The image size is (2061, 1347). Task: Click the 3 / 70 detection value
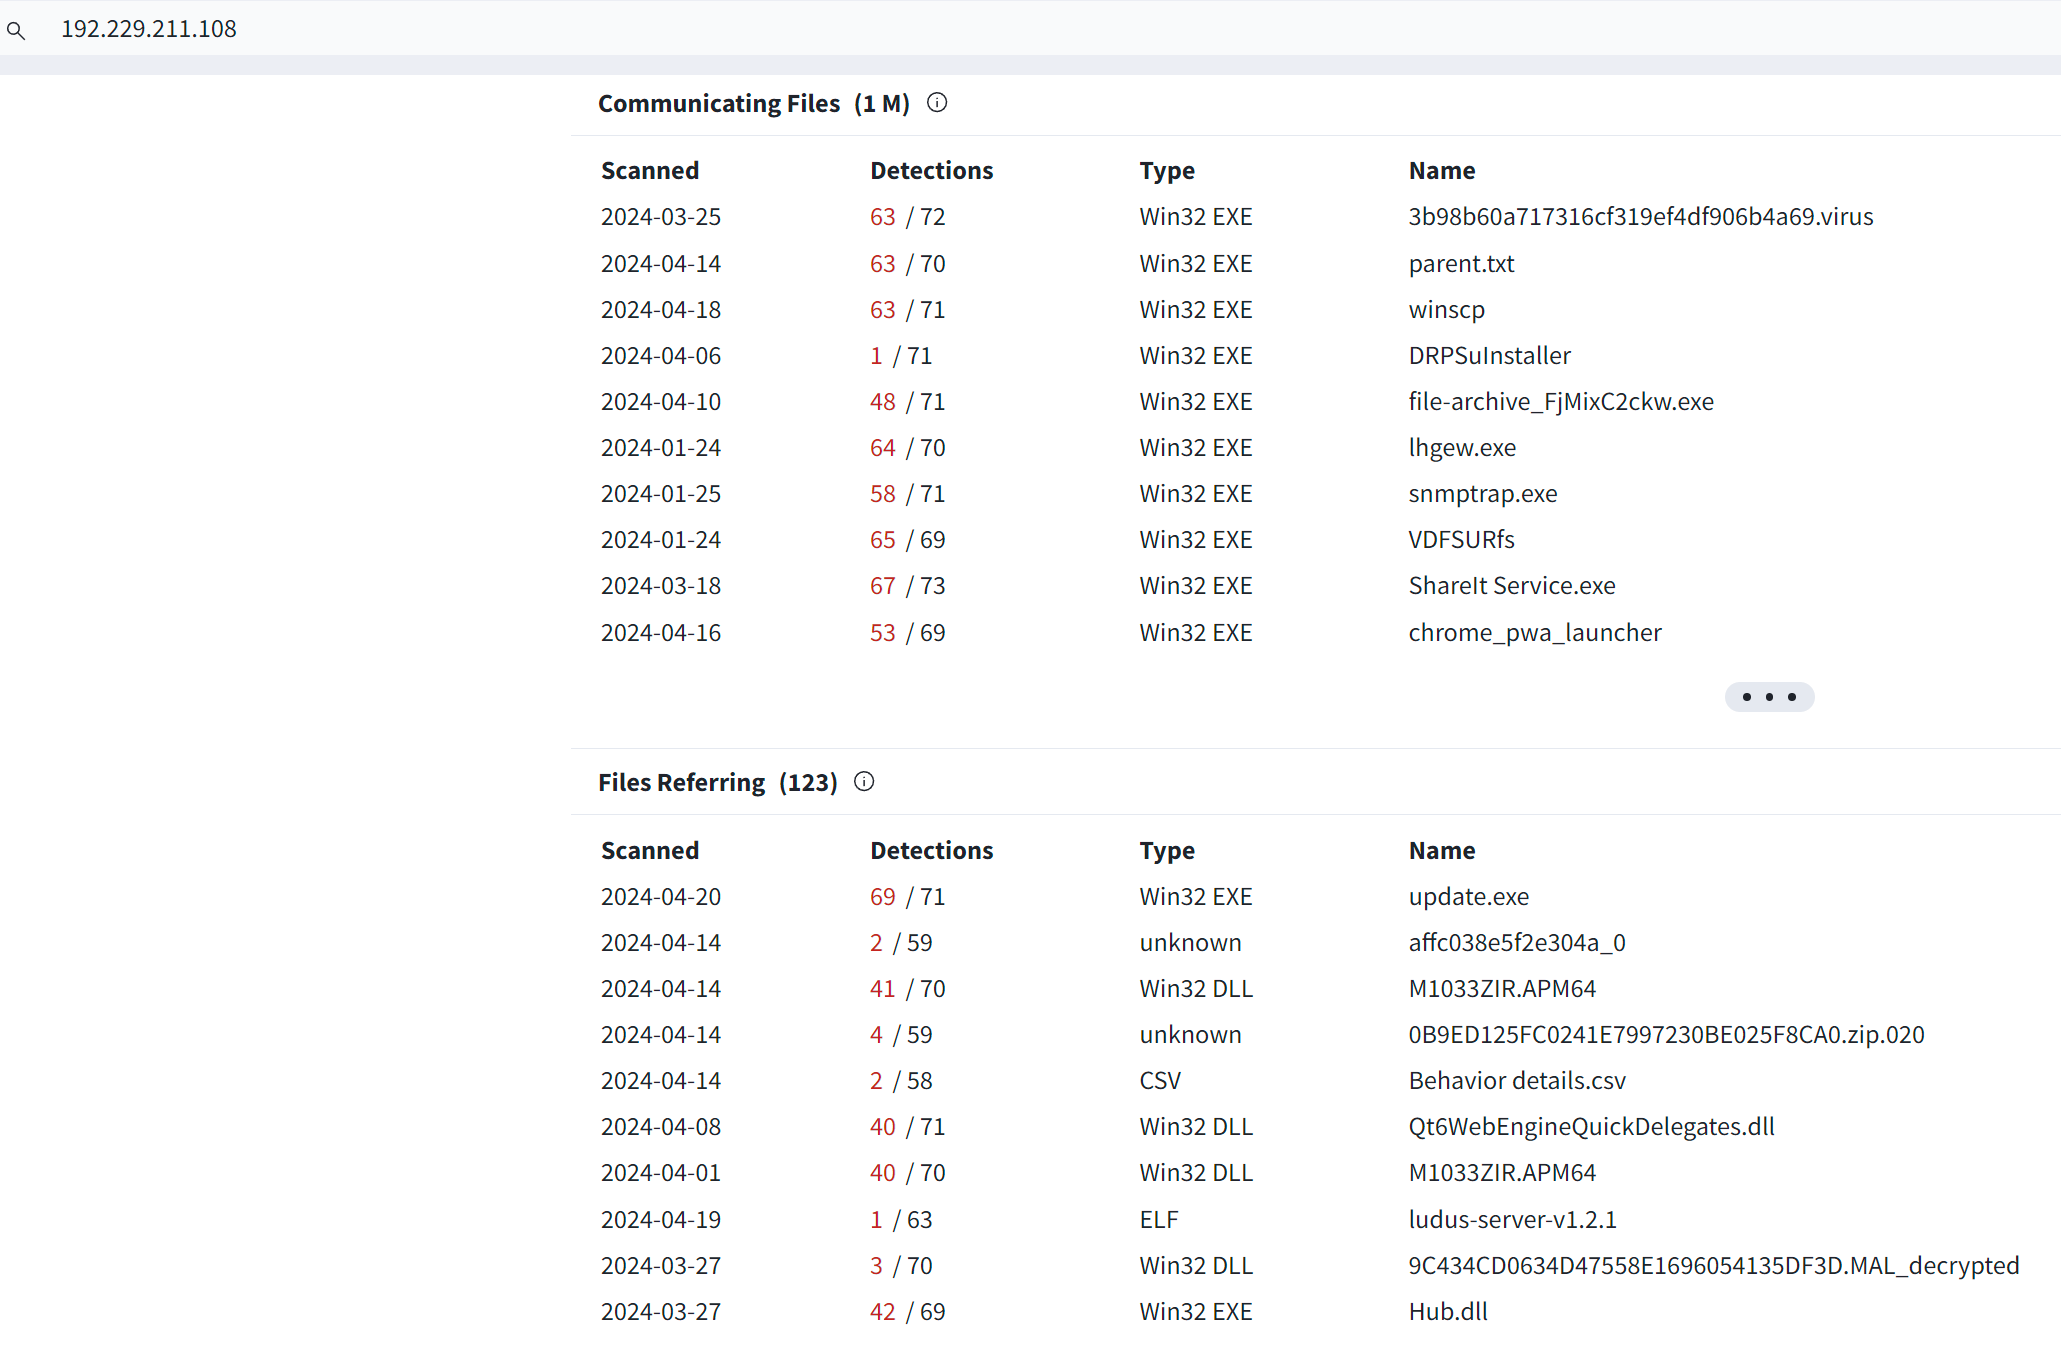click(x=900, y=1266)
